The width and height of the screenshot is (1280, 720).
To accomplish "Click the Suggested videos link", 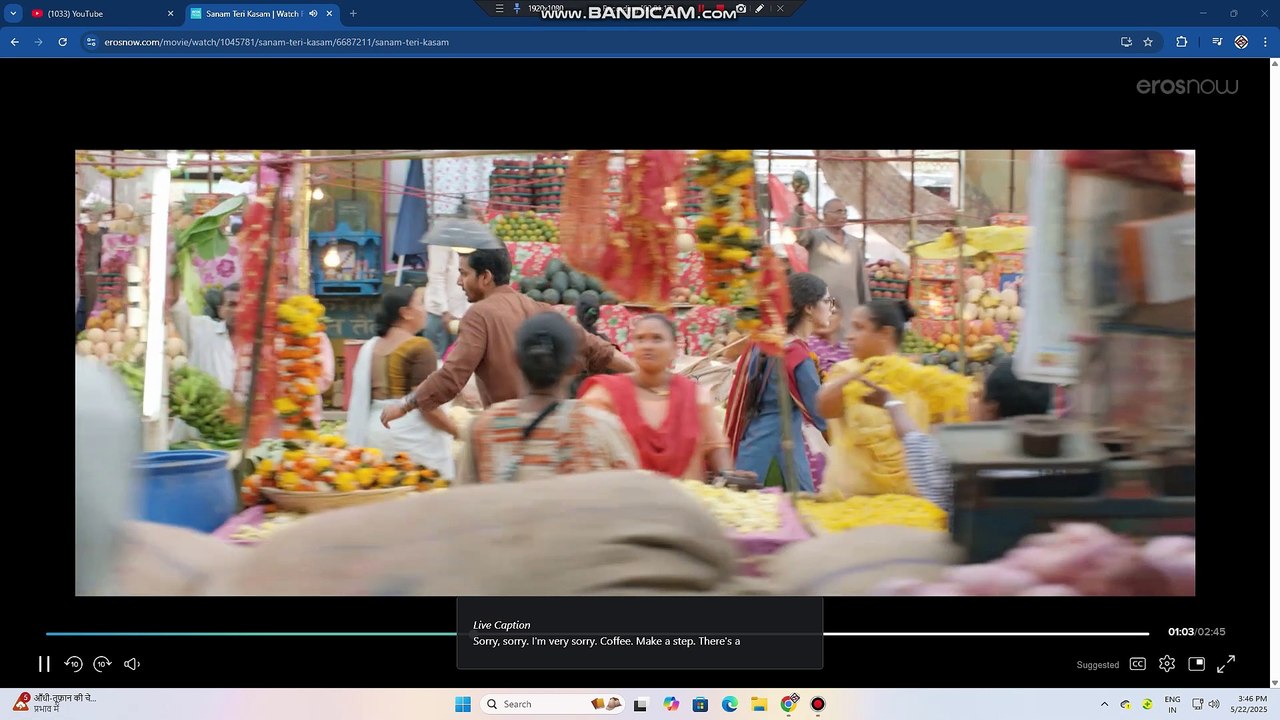I will (x=1097, y=665).
